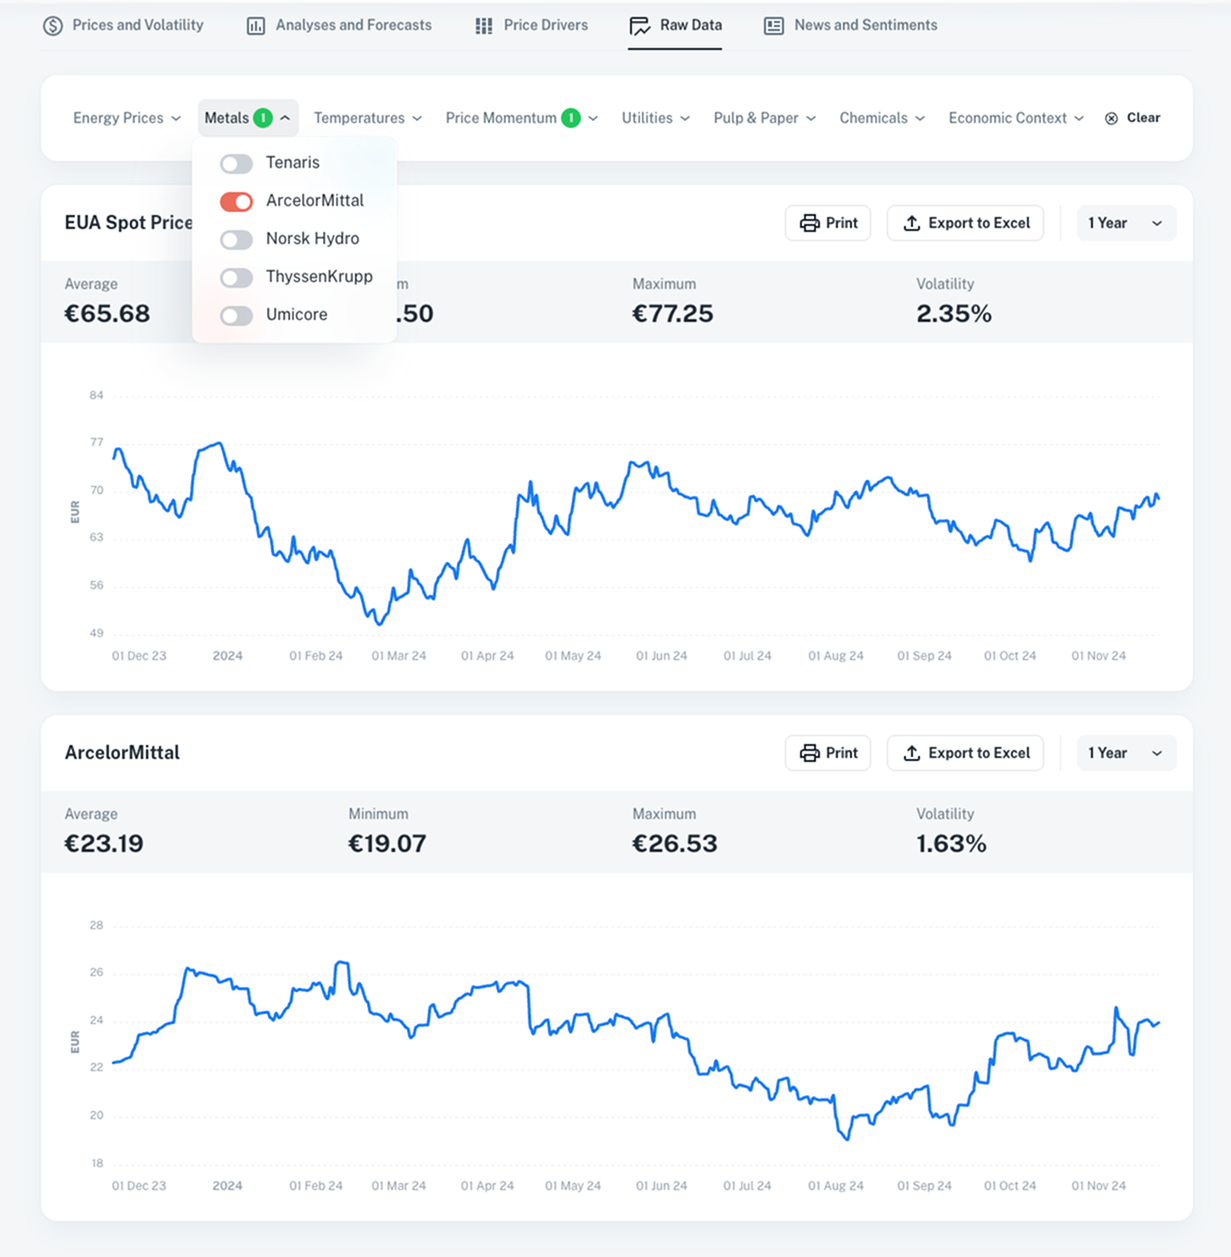
Task: Click the bar chart icon for Analyses and Forecasts
Action: [x=256, y=26]
